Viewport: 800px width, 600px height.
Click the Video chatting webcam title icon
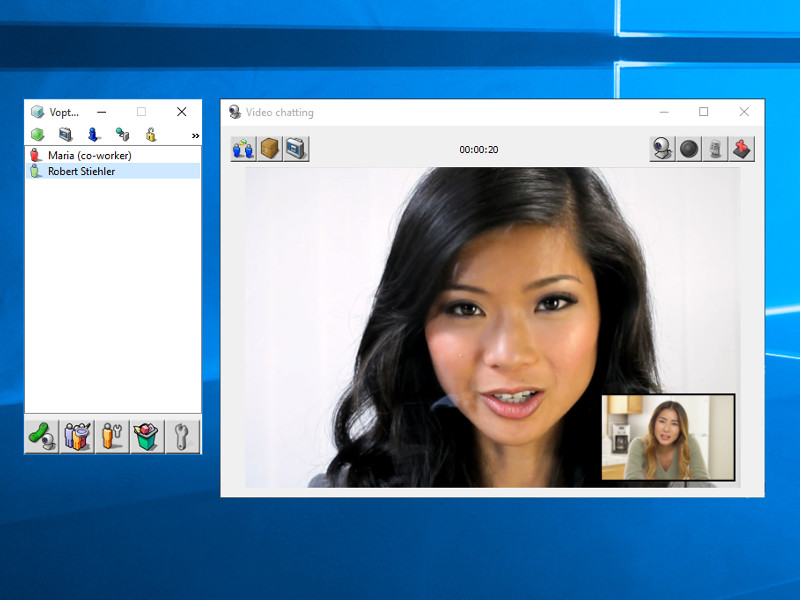click(x=235, y=112)
